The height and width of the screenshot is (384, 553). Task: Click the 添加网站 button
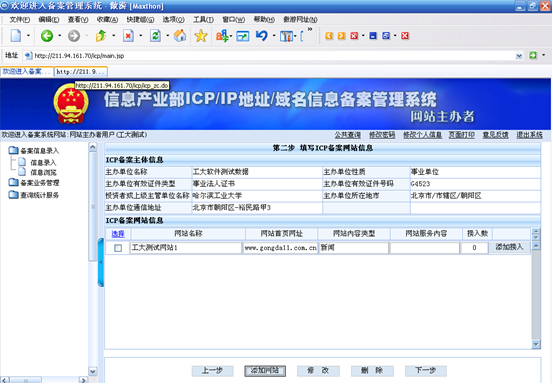265,371
